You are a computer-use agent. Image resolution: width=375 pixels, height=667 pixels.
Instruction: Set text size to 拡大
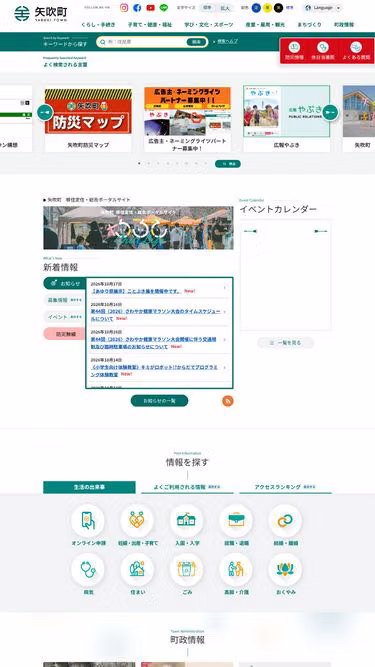click(x=224, y=8)
